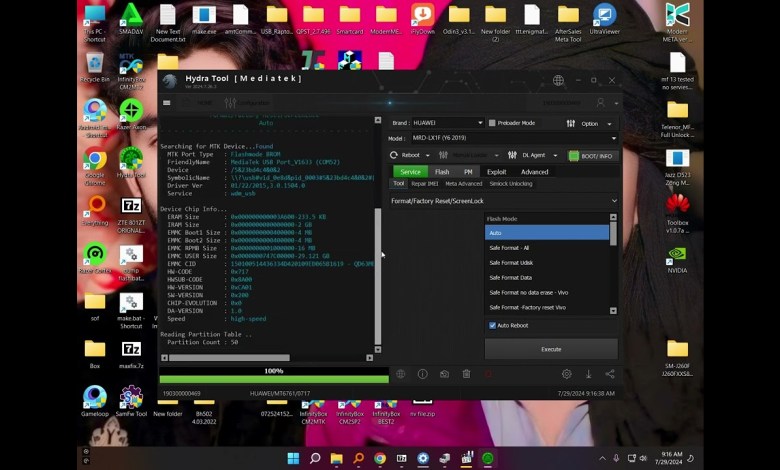Click the download arrow icon

point(588,374)
